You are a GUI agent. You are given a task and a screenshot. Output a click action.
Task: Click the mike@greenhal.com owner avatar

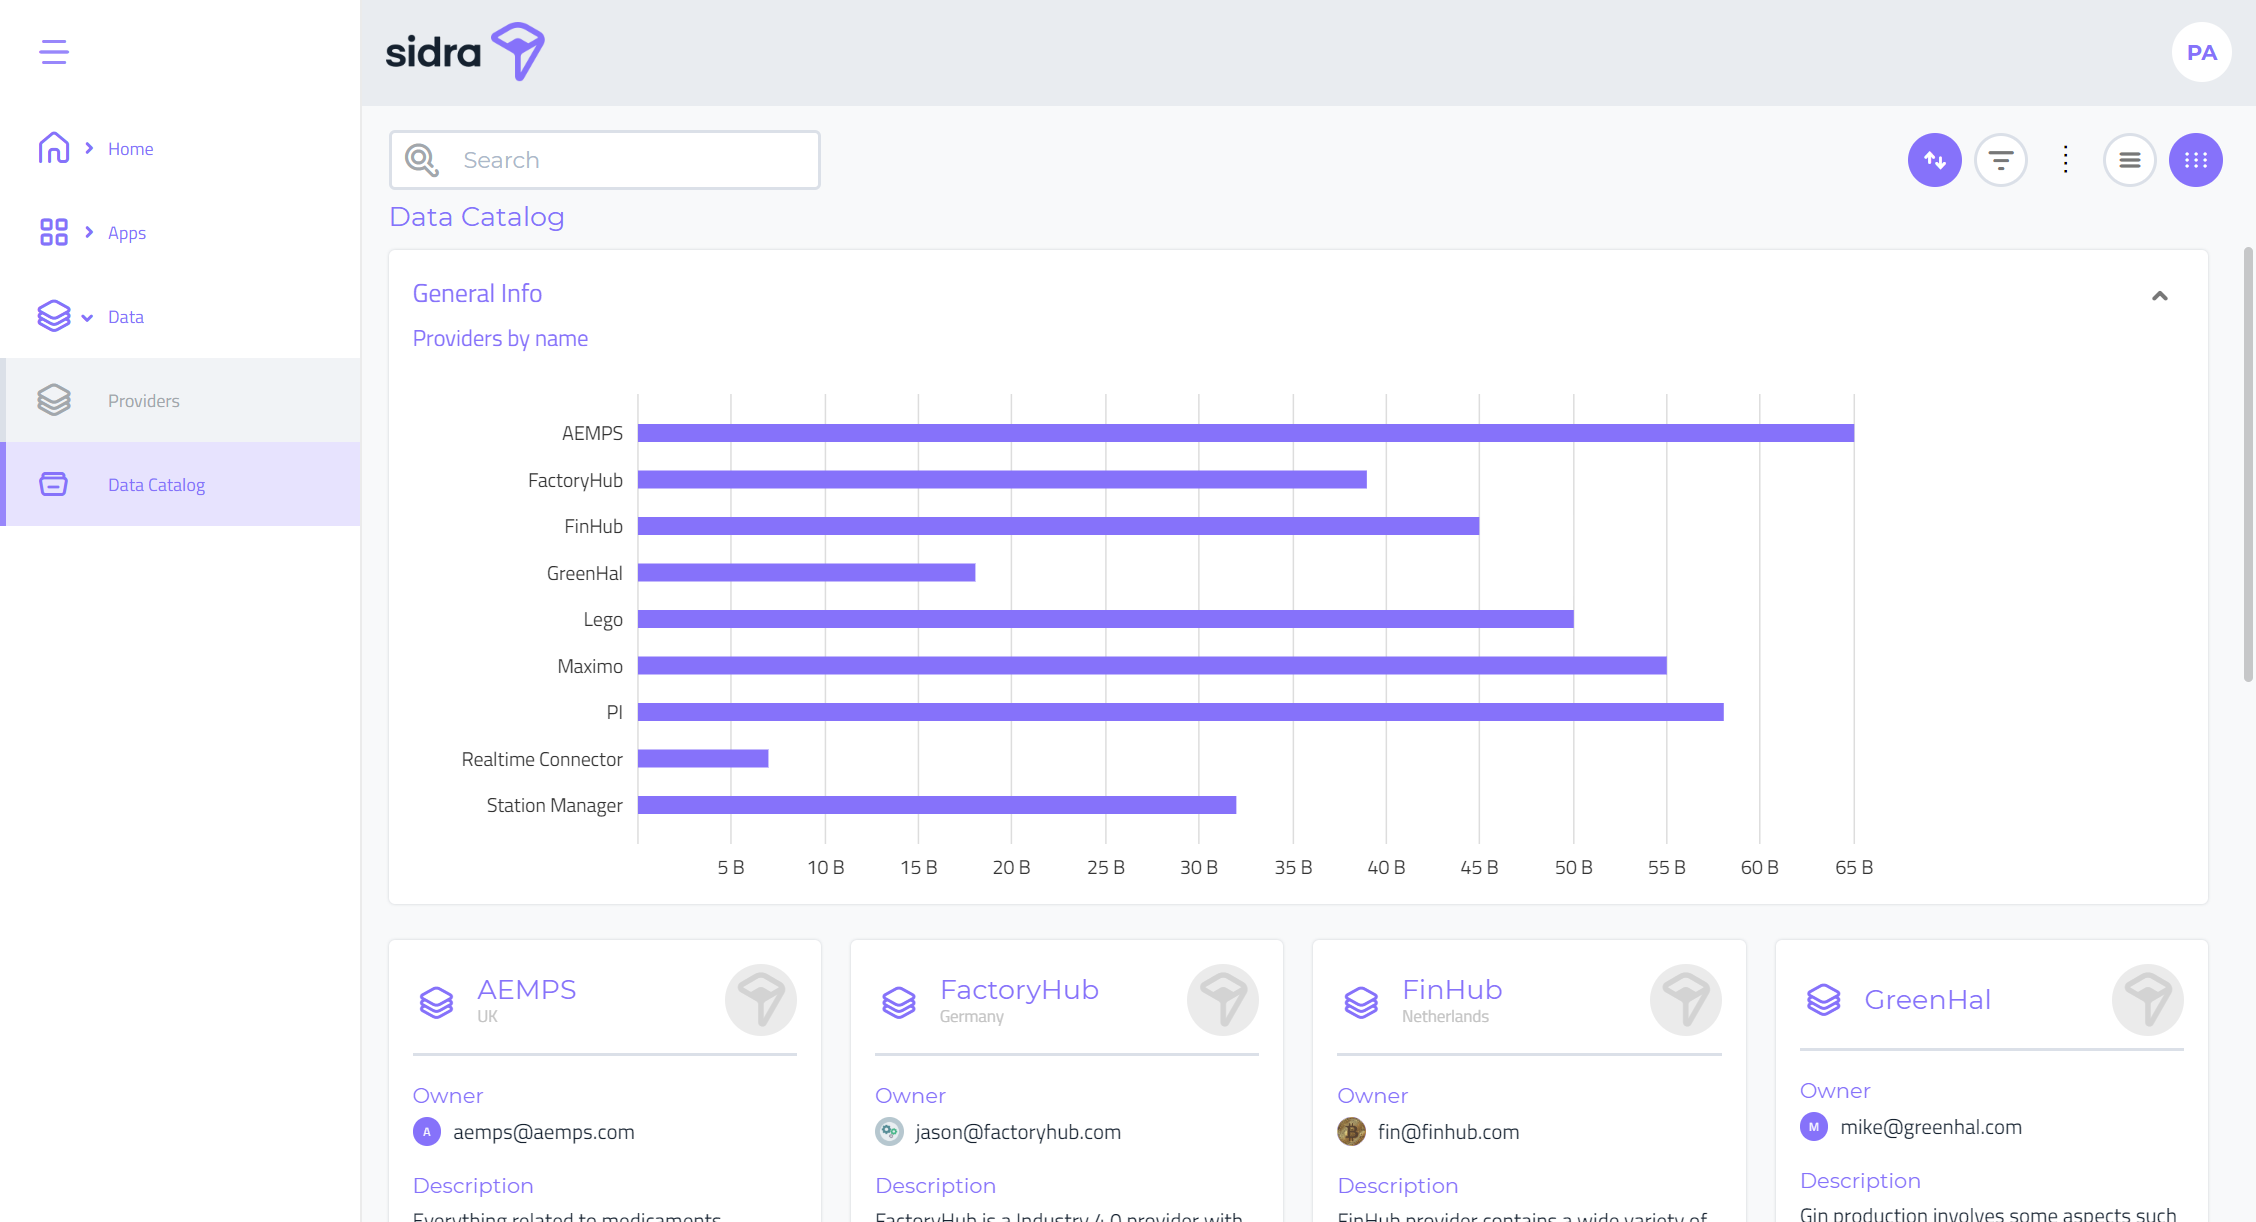pyautogui.click(x=1814, y=1127)
